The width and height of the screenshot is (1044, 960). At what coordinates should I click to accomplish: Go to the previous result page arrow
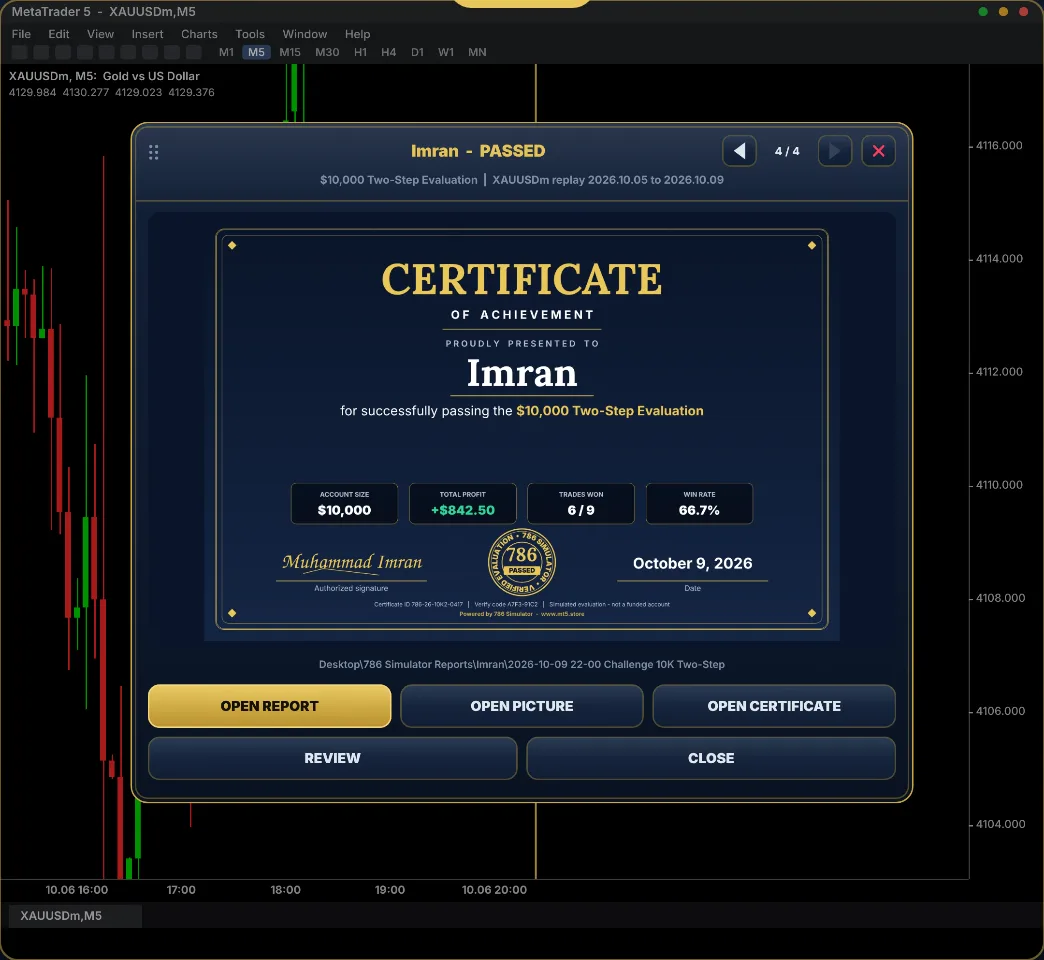[x=739, y=151]
